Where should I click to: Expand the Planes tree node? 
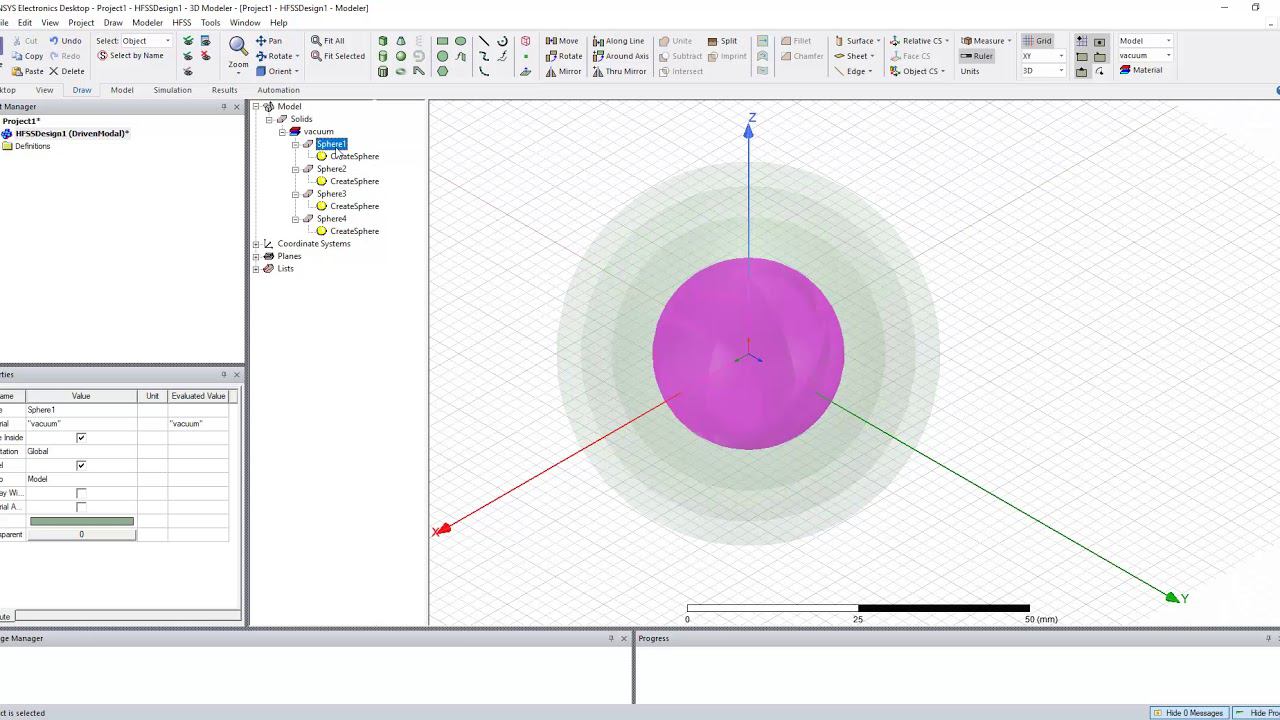point(256,256)
